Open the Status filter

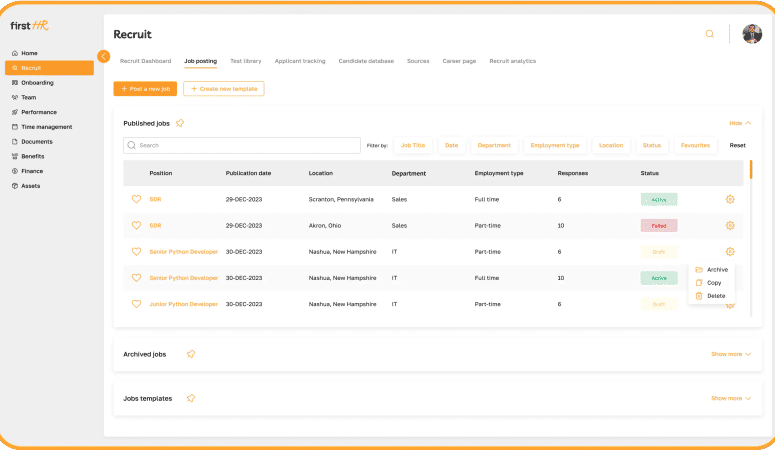coord(651,145)
